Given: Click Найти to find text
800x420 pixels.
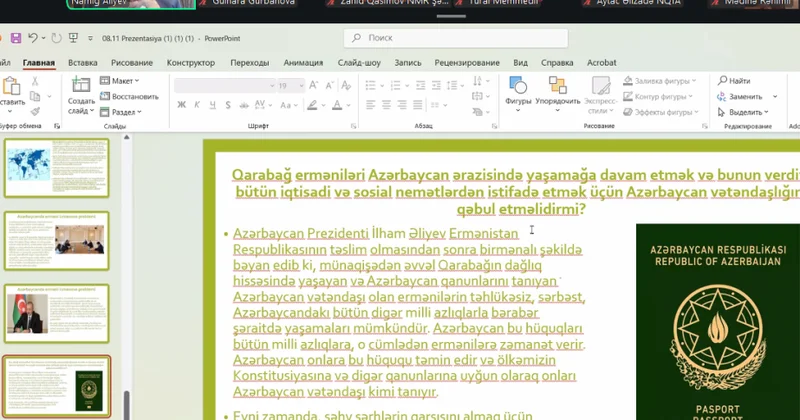Looking at the screenshot, I should [734, 81].
